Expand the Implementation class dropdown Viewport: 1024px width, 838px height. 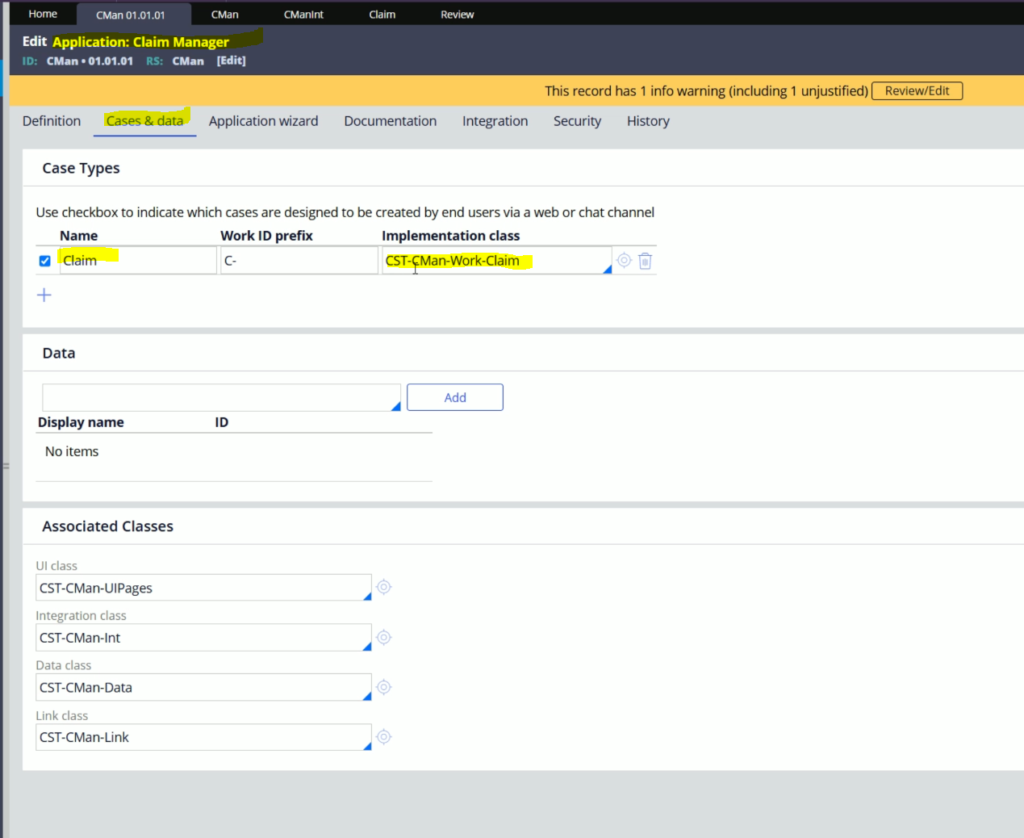point(607,269)
